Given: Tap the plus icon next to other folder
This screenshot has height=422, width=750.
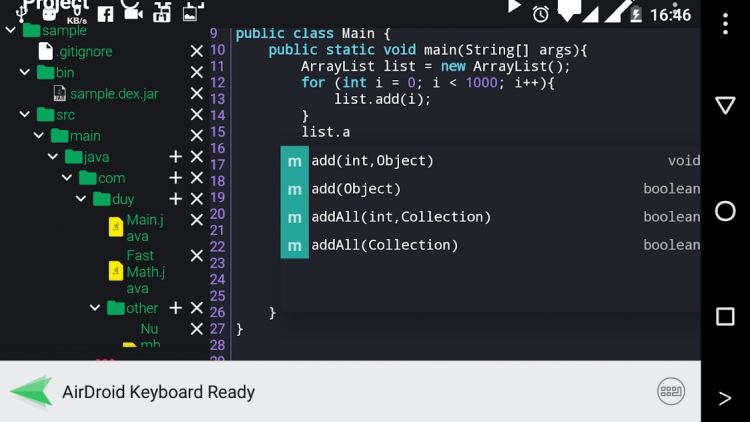Looking at the screenshot, I should (x=176, y=308).
